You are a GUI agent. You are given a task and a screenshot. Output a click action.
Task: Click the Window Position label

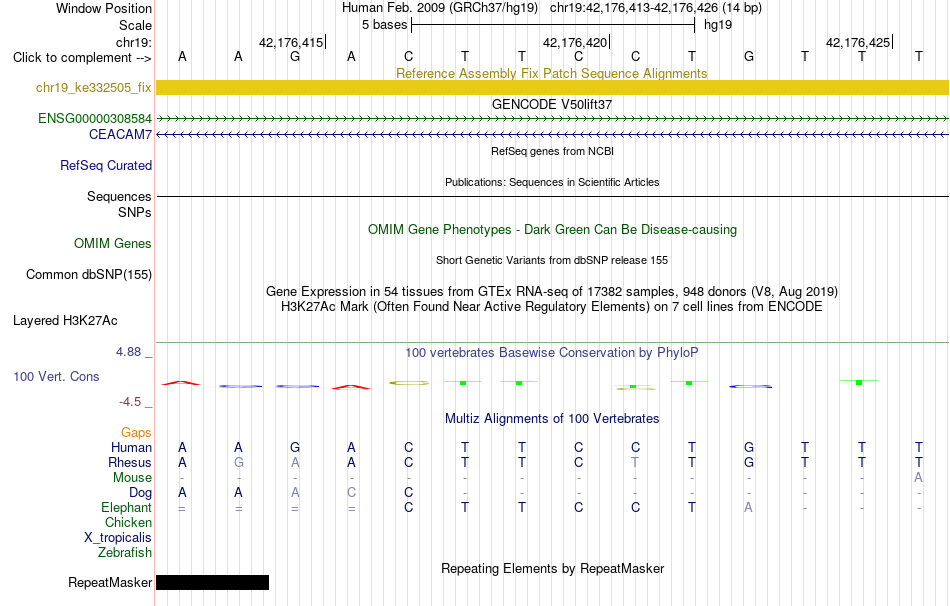(x=104, y=8)
